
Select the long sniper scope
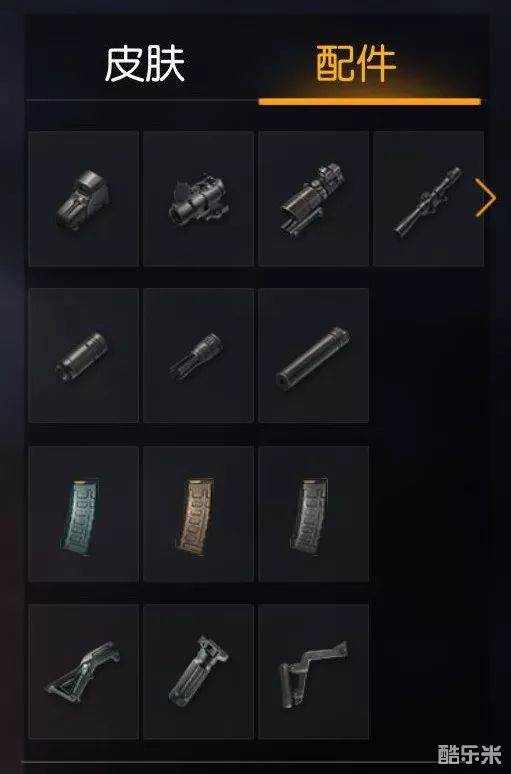click(428, 199)
